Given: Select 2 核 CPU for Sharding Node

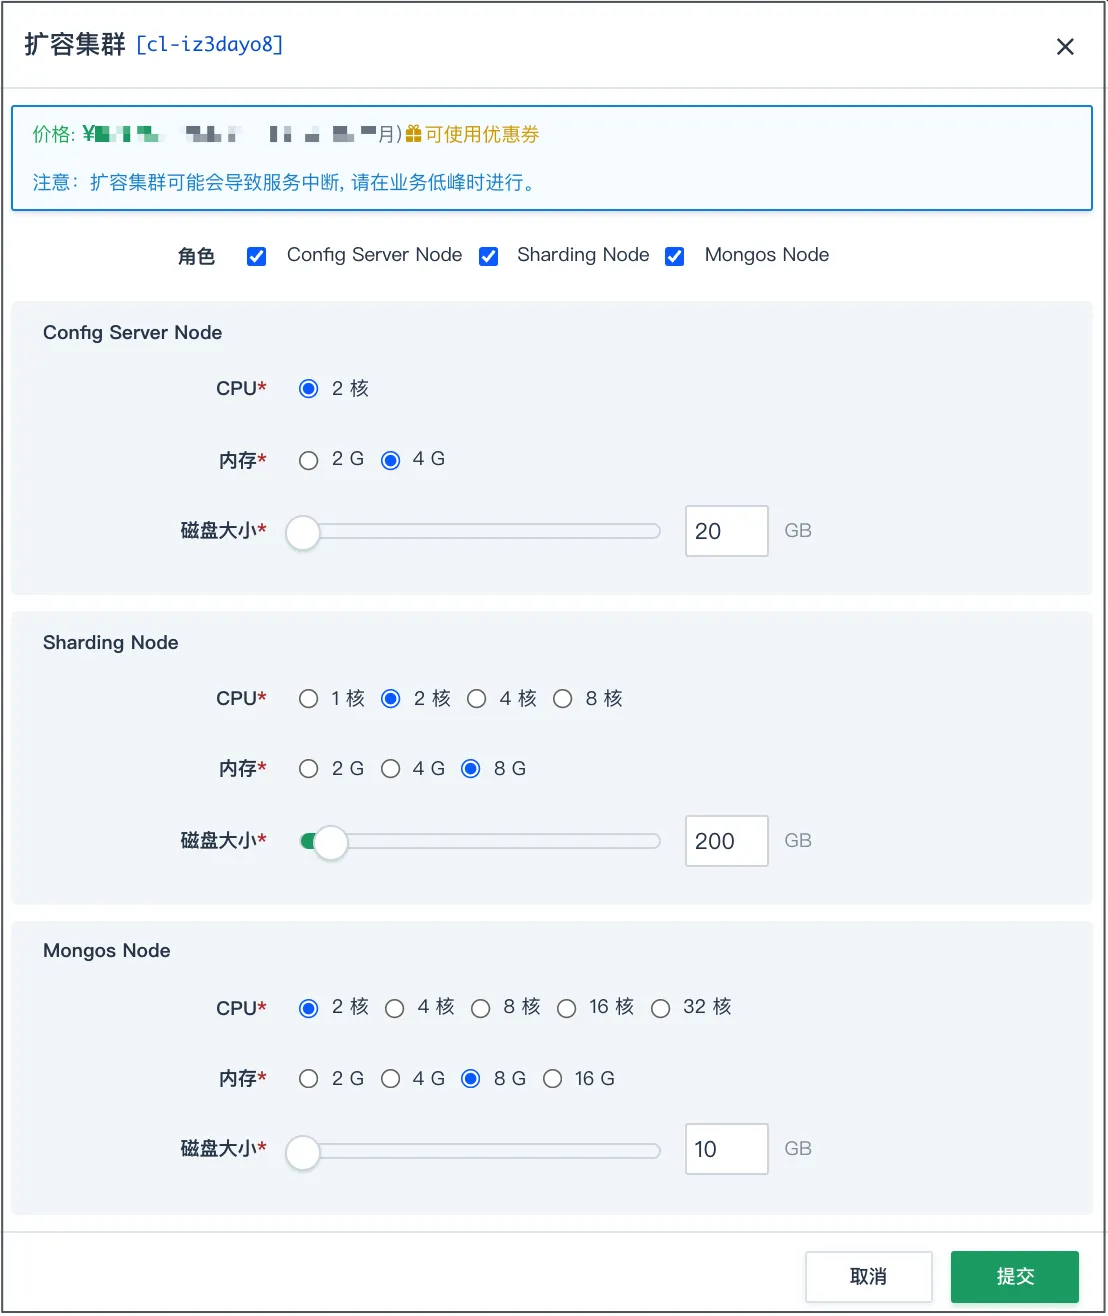Looking at the screenshot, I should (391, 699).
